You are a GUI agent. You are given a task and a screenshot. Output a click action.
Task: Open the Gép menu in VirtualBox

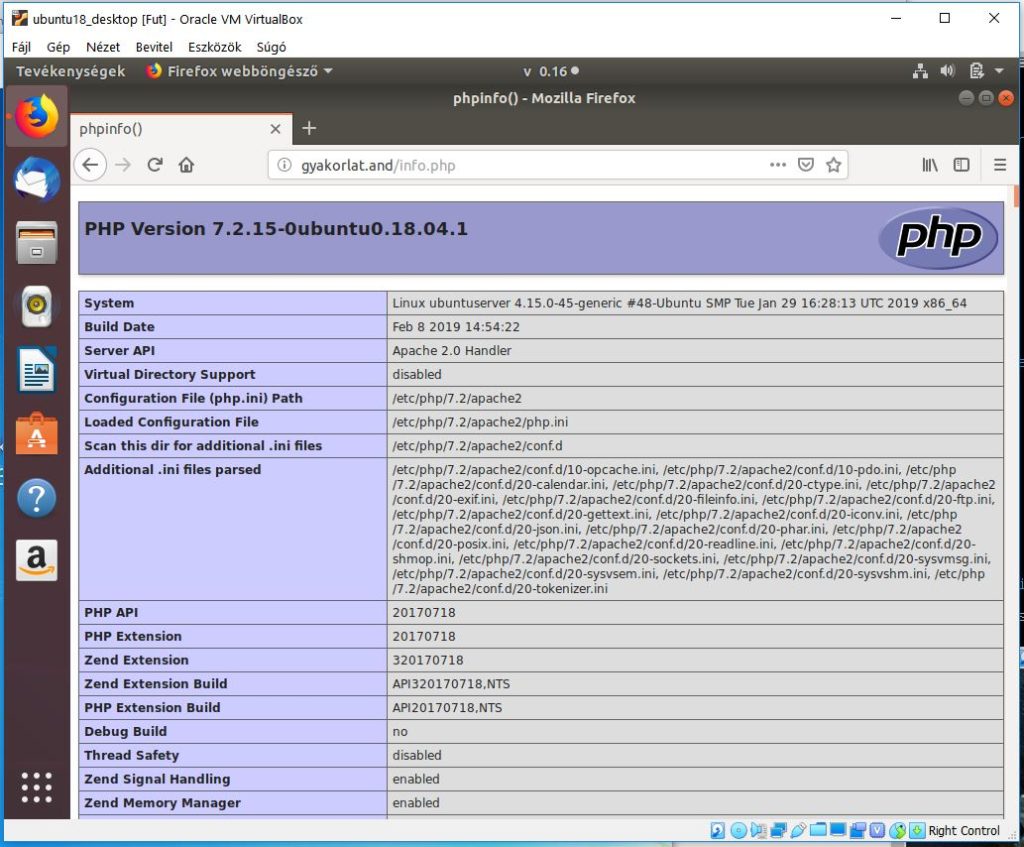[x=58, y=47]
